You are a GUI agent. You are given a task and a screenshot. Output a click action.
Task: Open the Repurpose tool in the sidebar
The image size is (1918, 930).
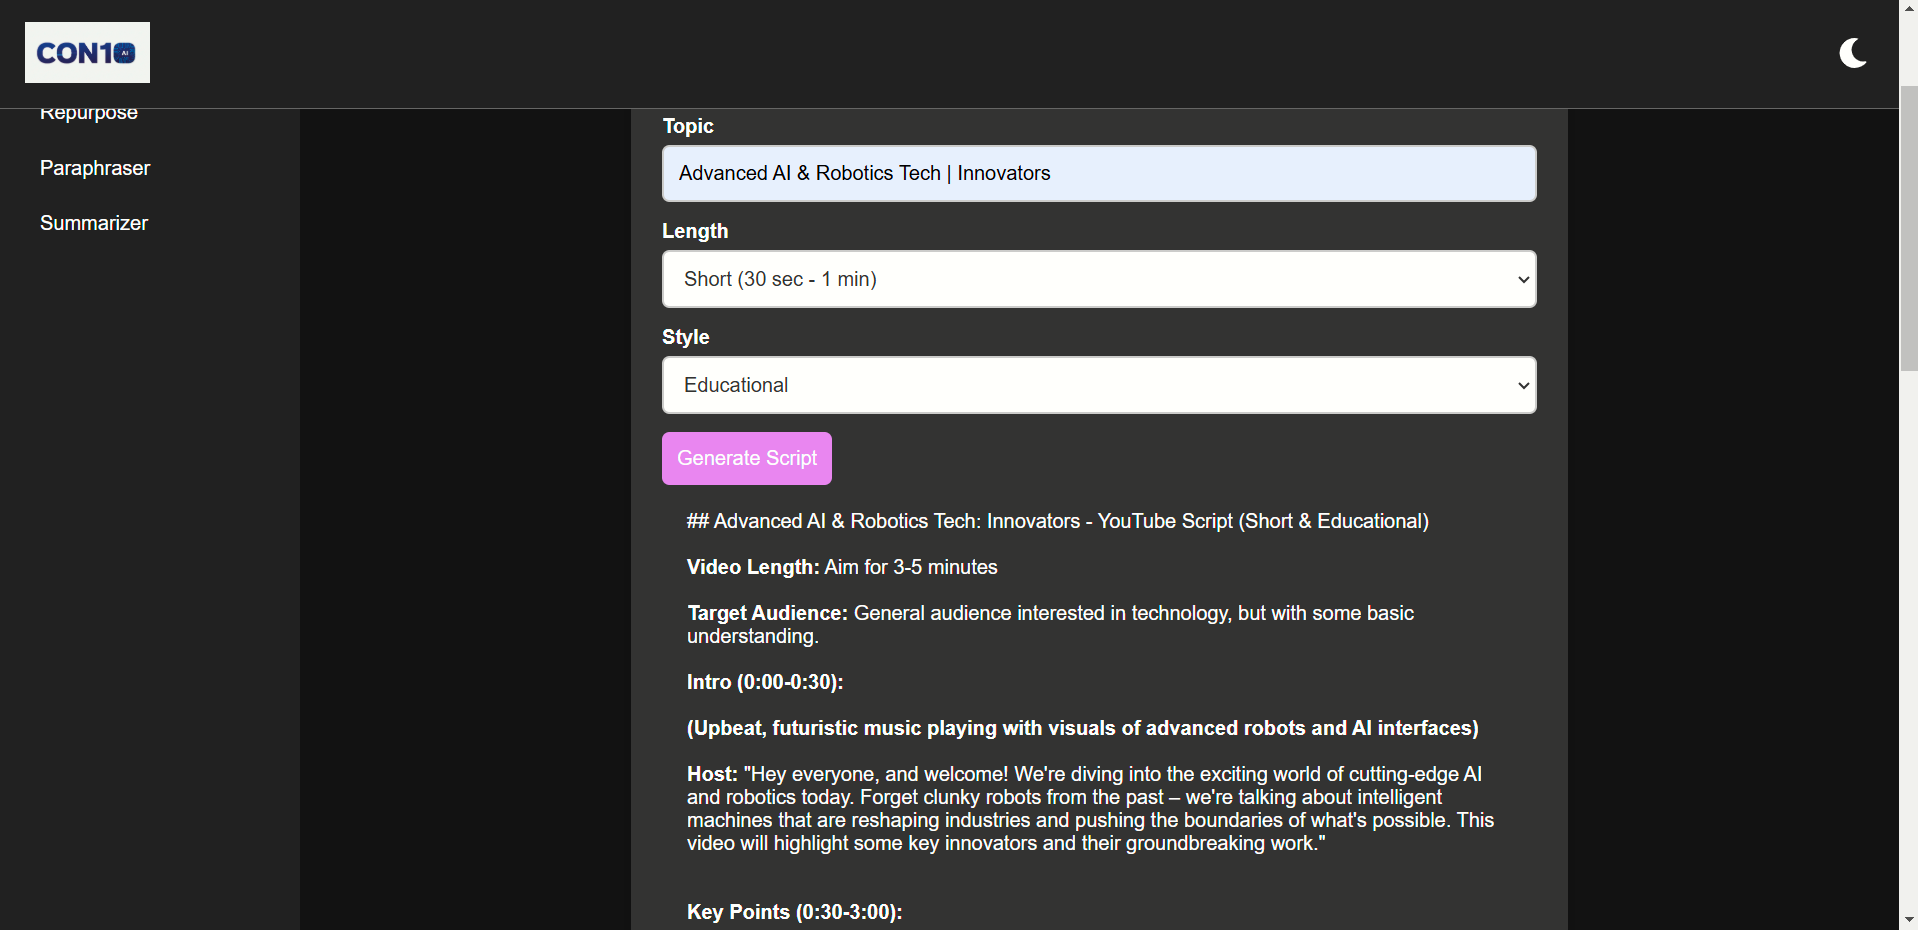coord(89,115)
